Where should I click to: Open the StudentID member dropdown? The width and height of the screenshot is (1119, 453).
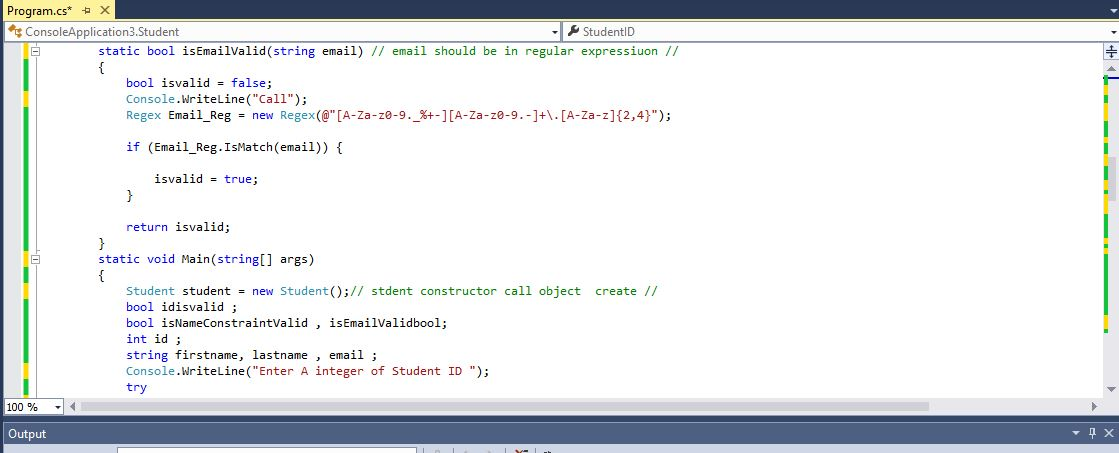point(1114,32)
